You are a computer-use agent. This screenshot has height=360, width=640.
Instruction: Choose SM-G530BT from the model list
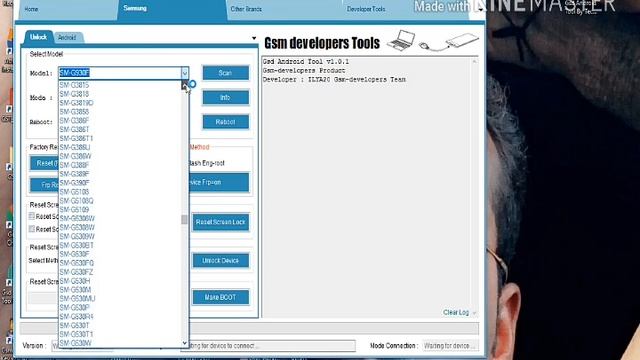point(120,245)
